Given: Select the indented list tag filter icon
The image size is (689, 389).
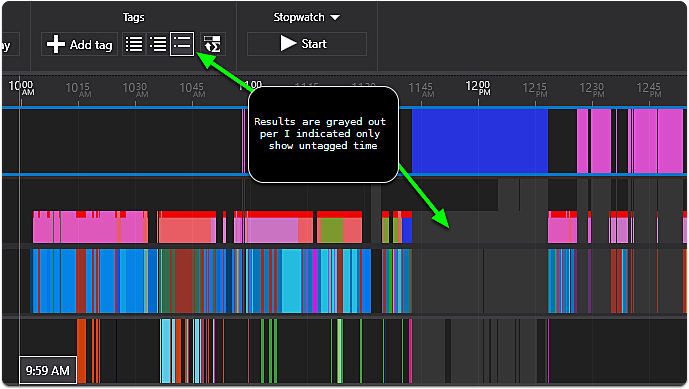Looking at the screenshot, I should pyautogui.click(x=158, y=44).
